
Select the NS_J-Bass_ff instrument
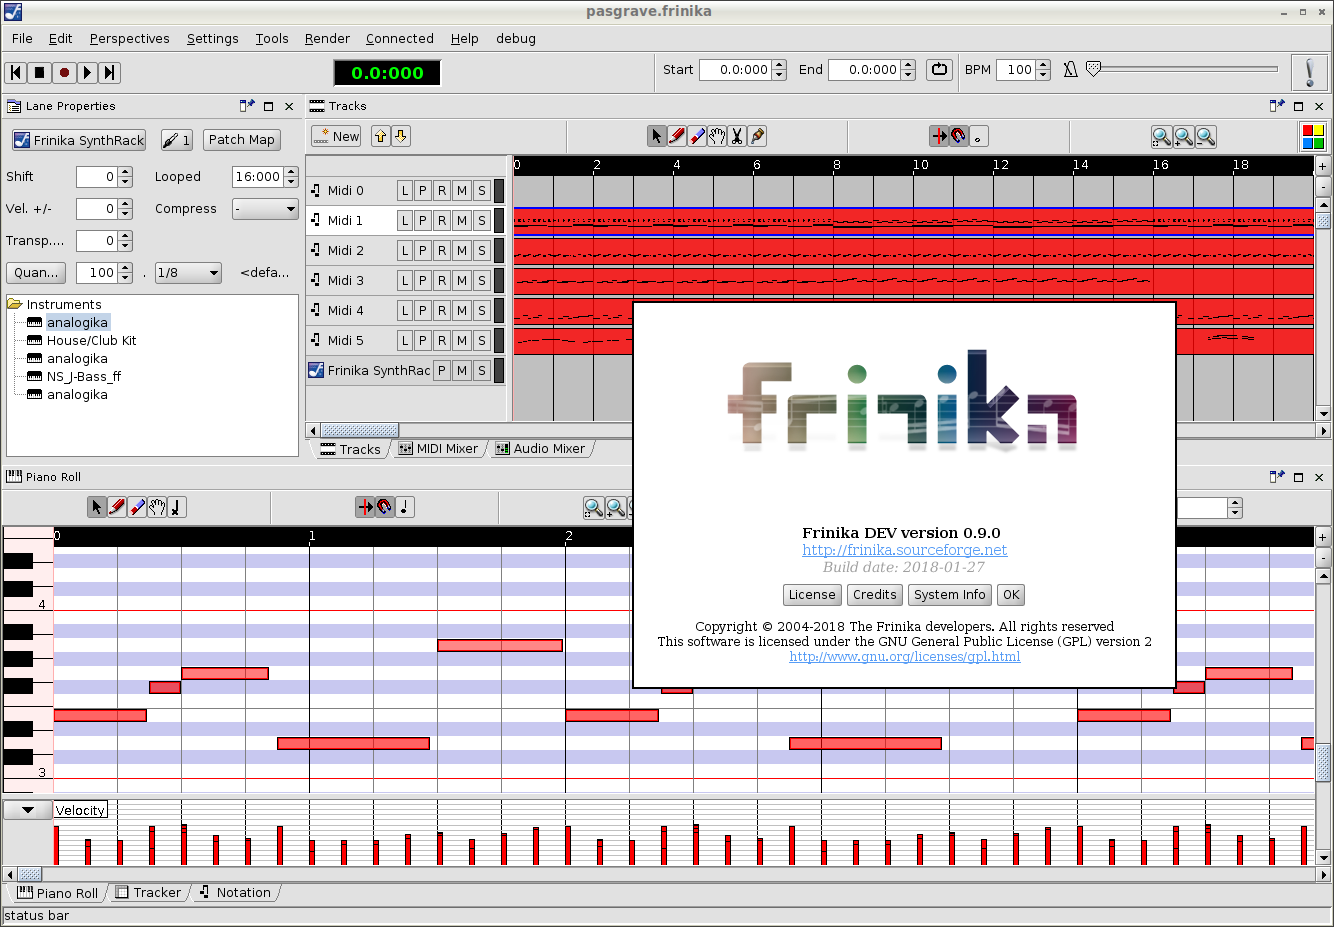84,377
